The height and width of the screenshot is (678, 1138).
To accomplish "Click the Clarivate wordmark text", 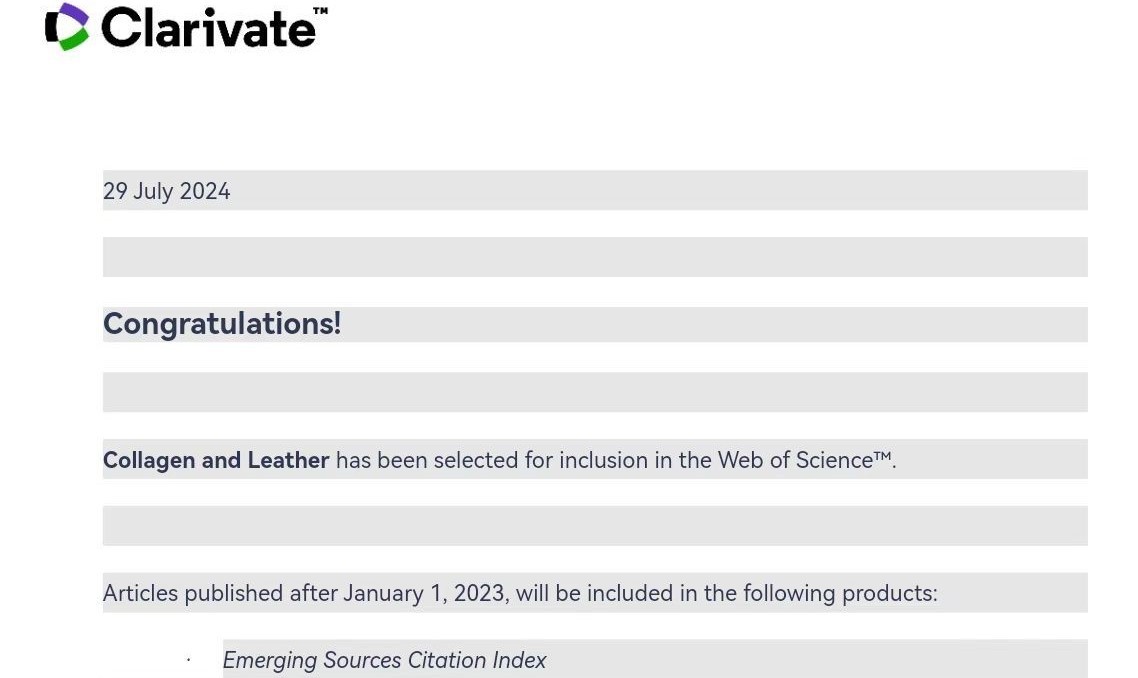I will pos(208,28).
